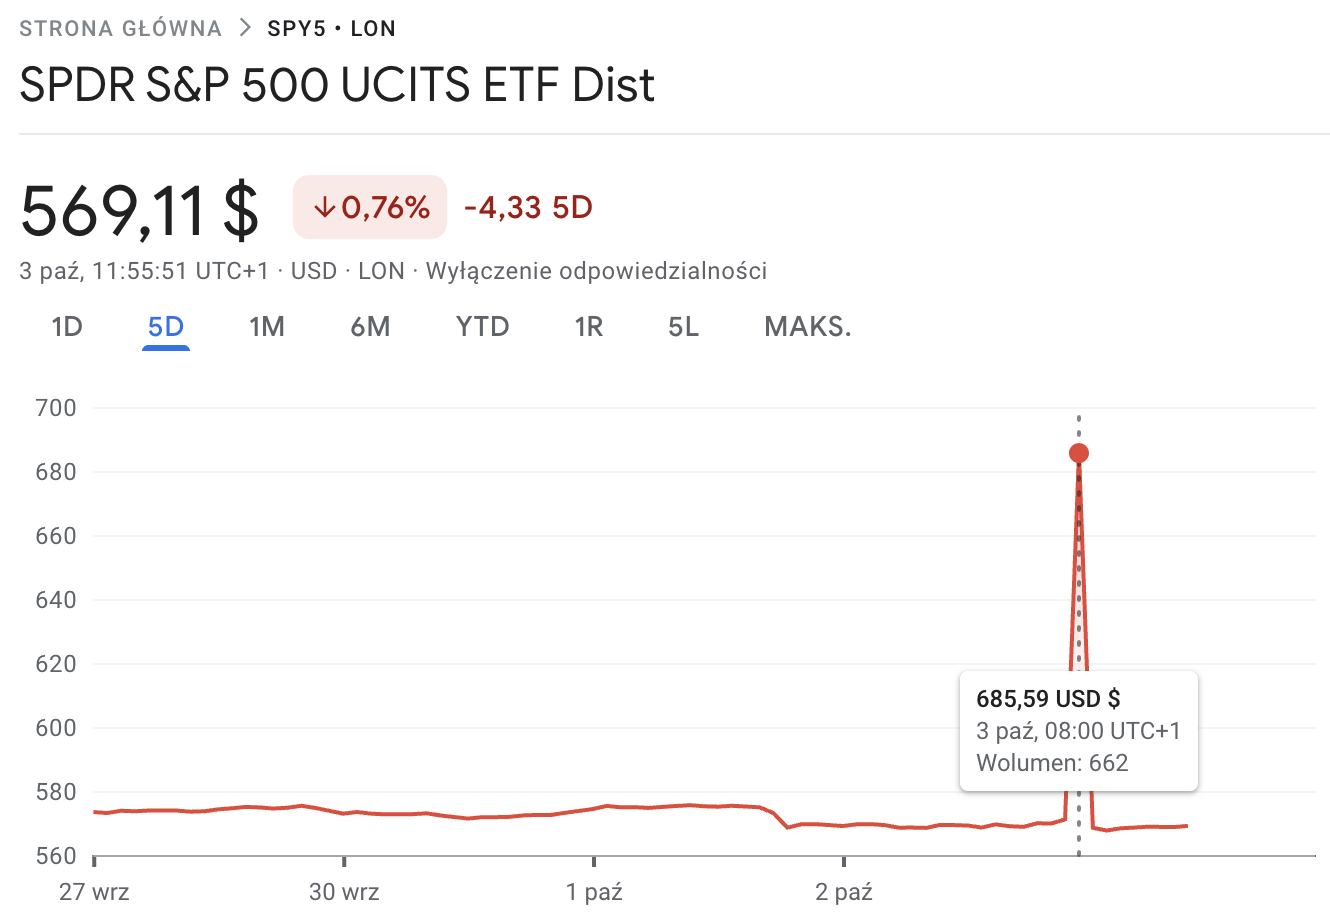This screenshot has height=918, width=1330.
Task: Choose the 1R yearly range
Action: [589, 327]
